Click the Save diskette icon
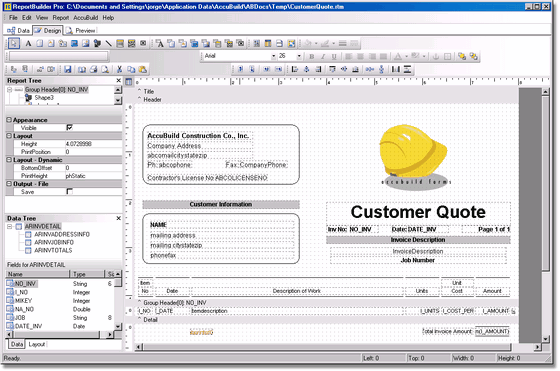Viewport: 560px width, 371px height. [68, 69]
